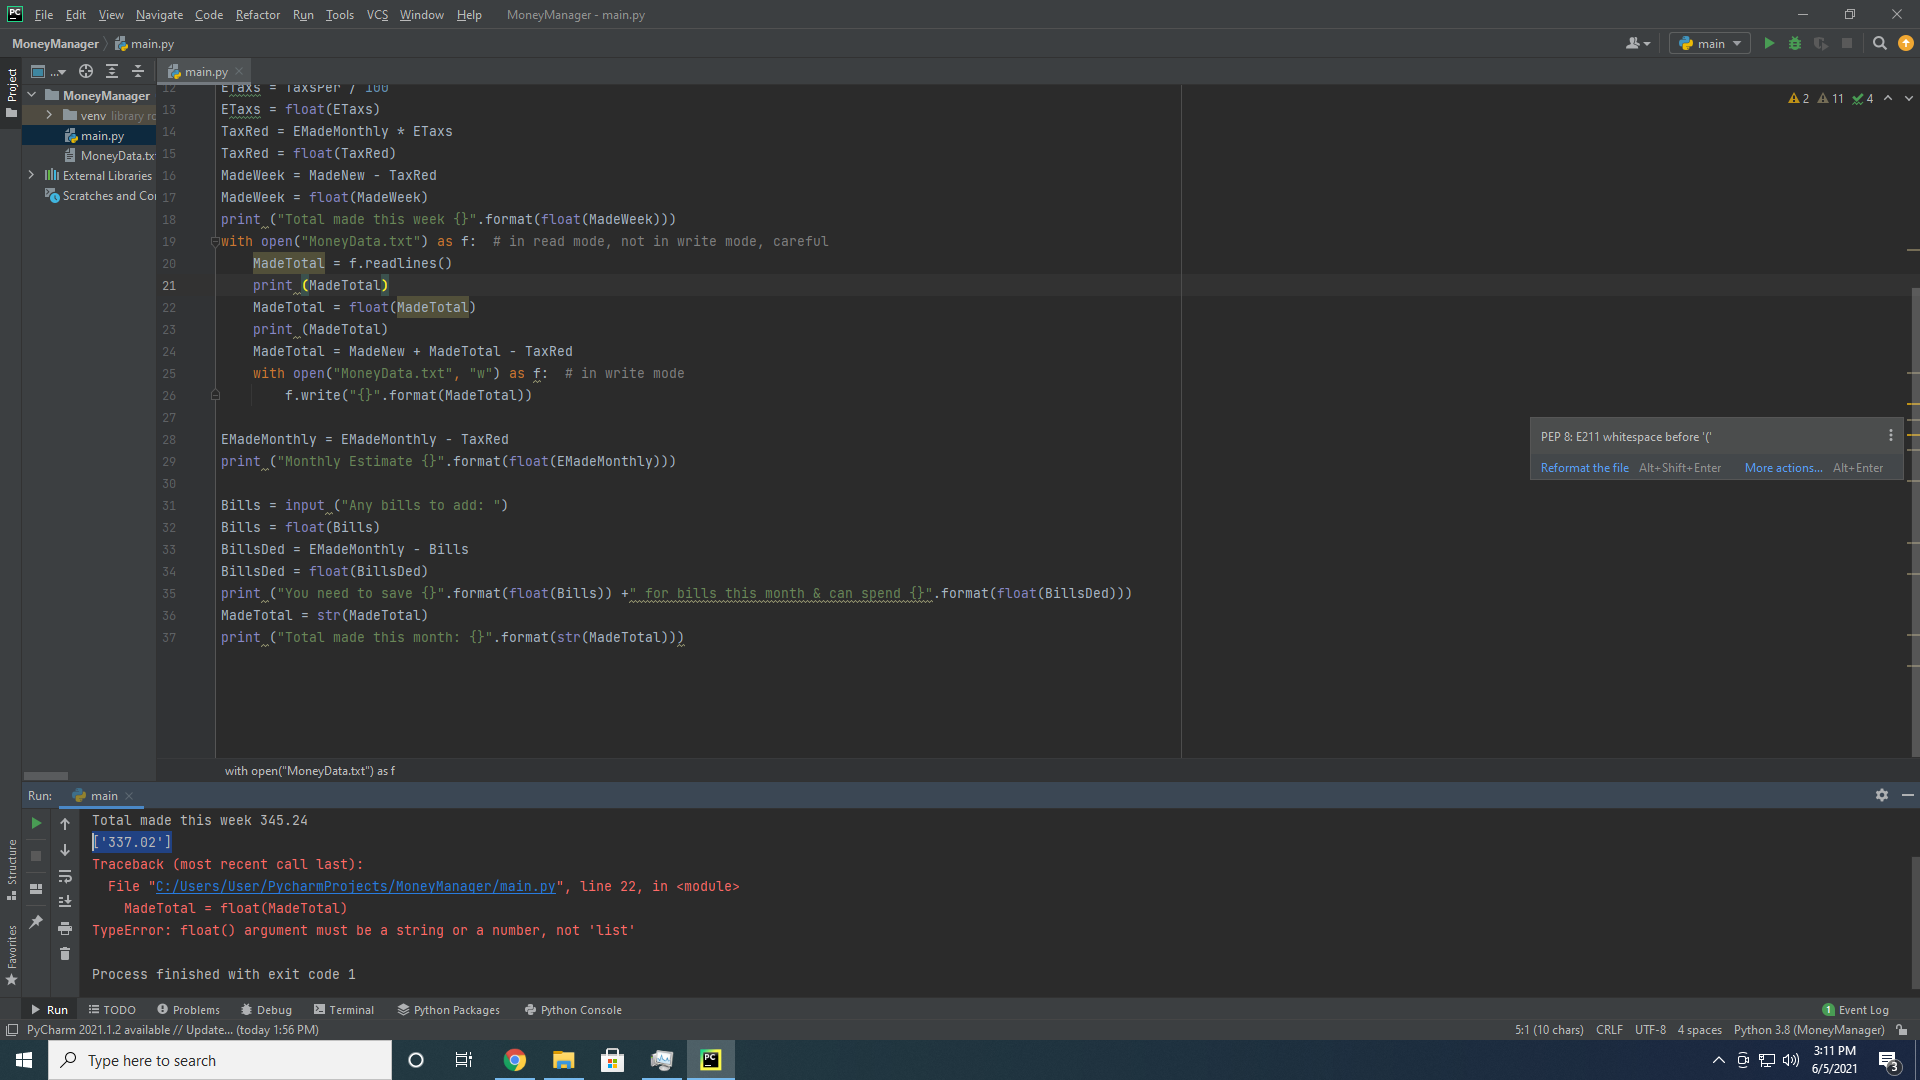
Task: Open Search Everywhere magnifier icon
Action: tap(1879, 43)
